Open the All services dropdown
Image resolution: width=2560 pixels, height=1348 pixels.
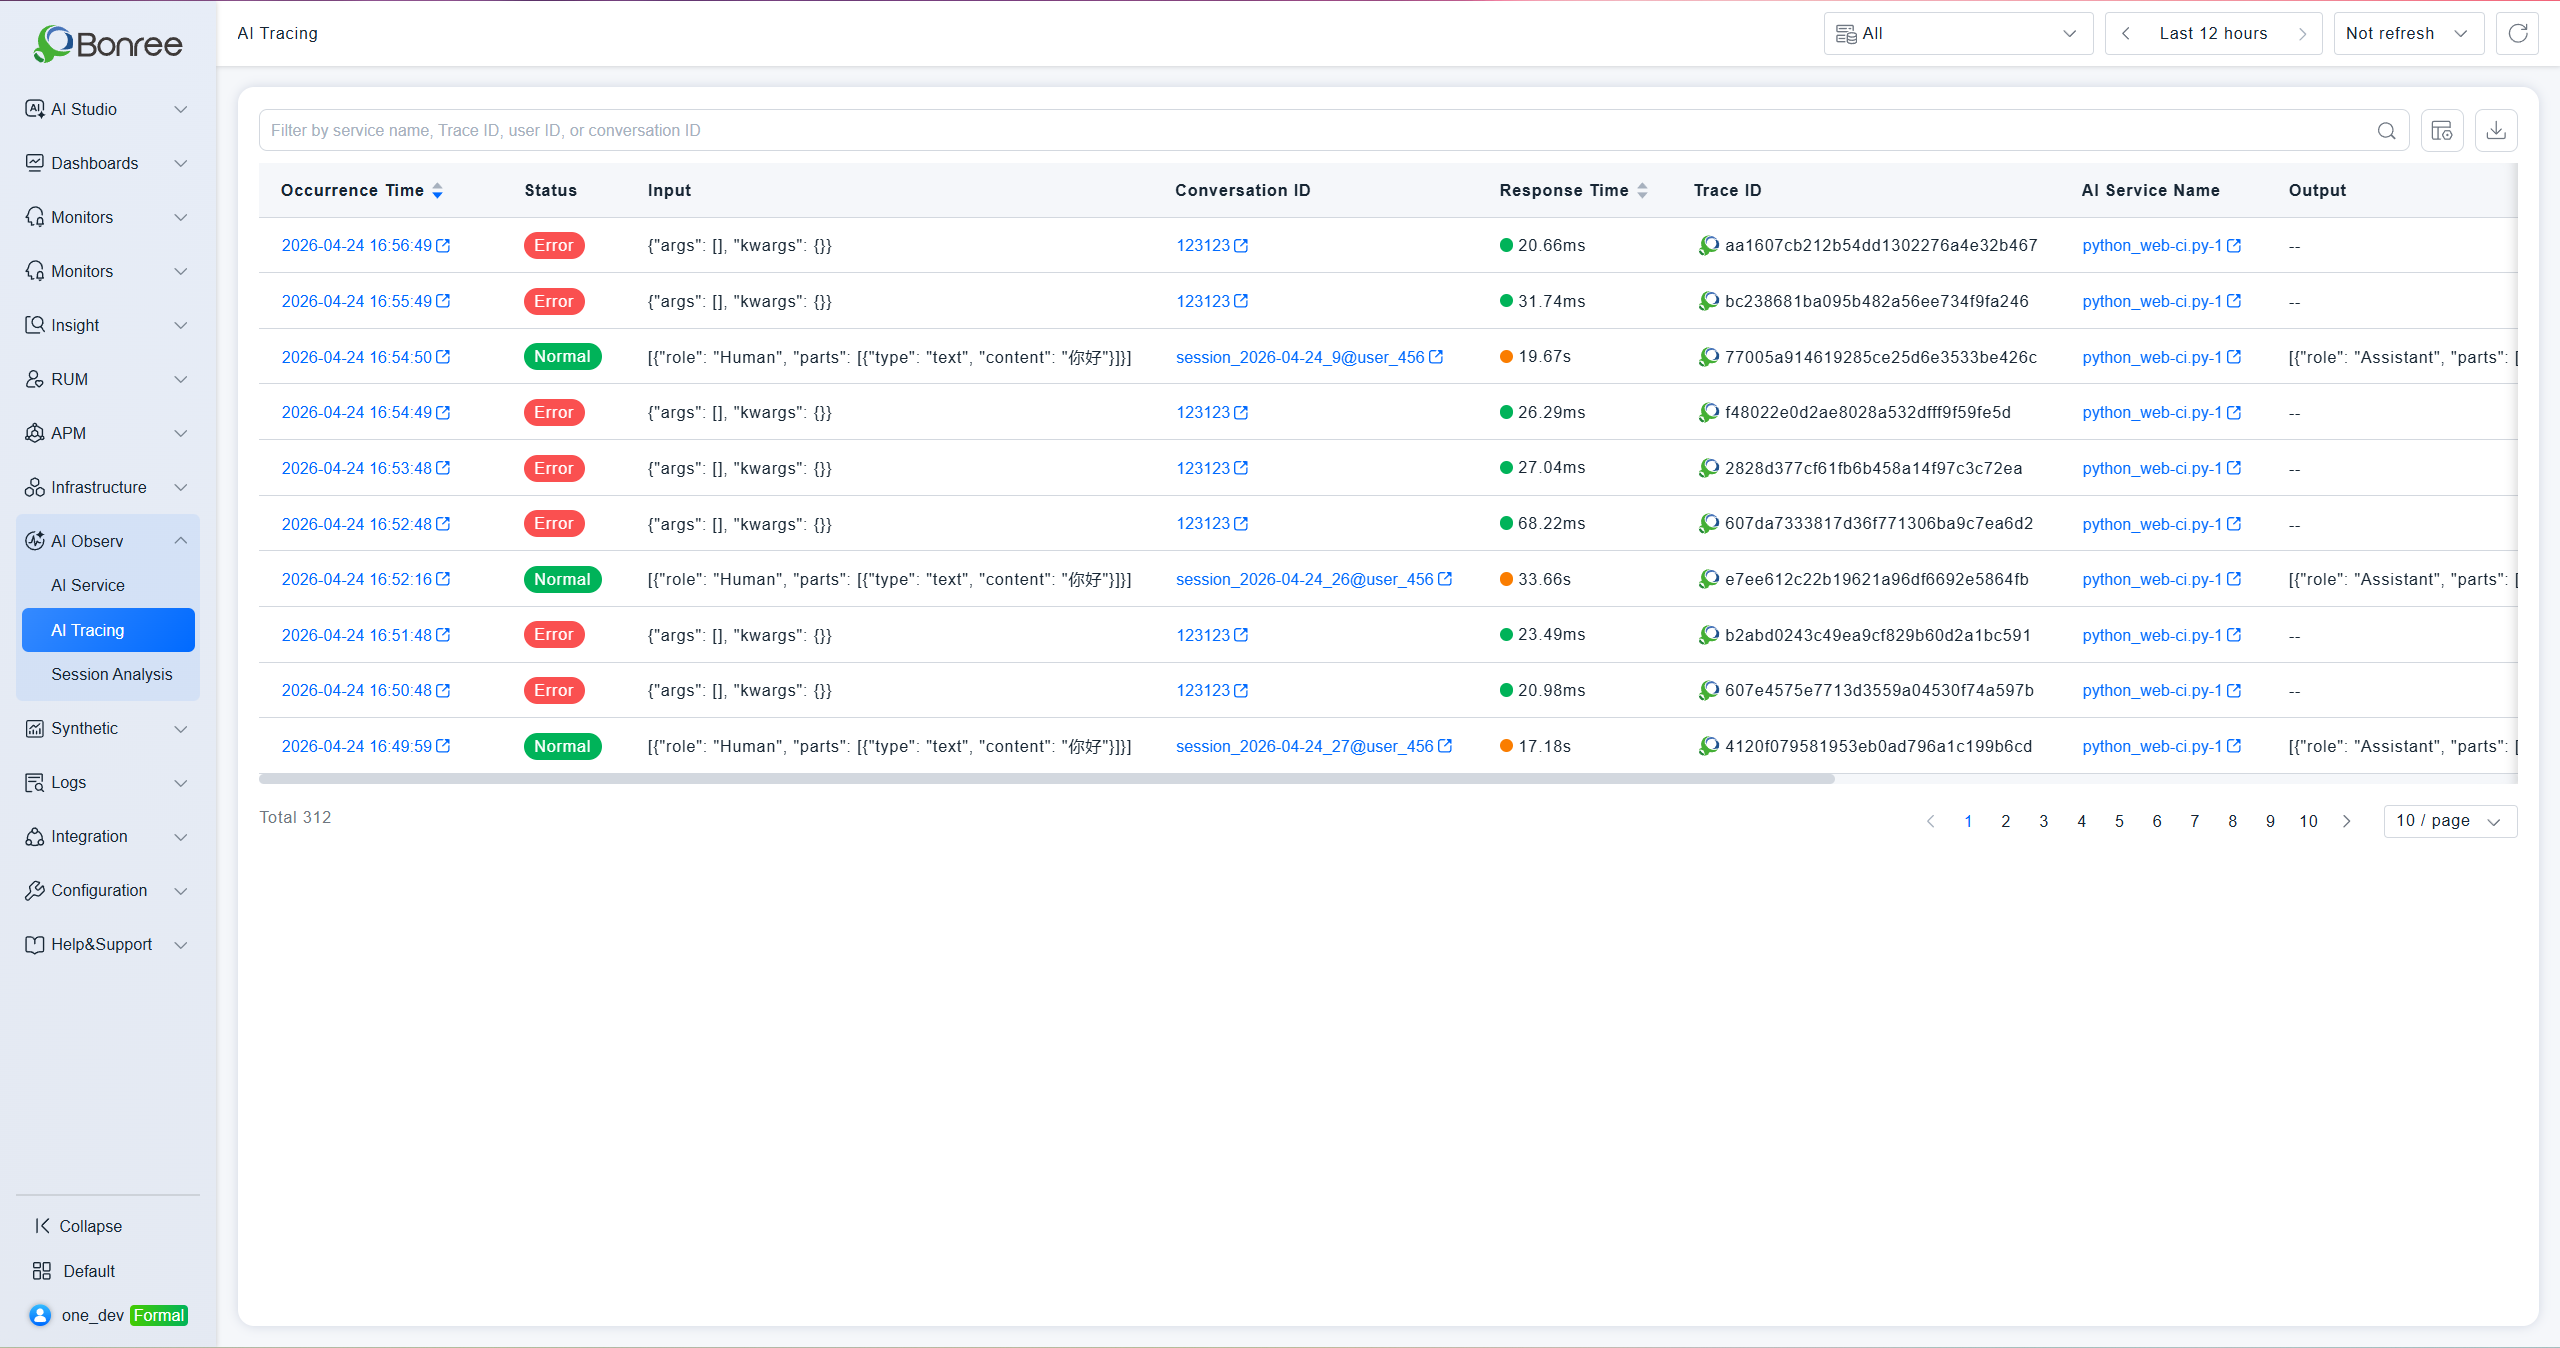(1958, 33)
